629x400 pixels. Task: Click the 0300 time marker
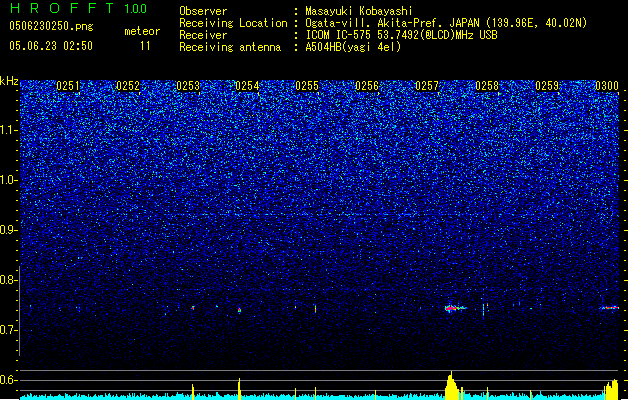coord(607,86)
